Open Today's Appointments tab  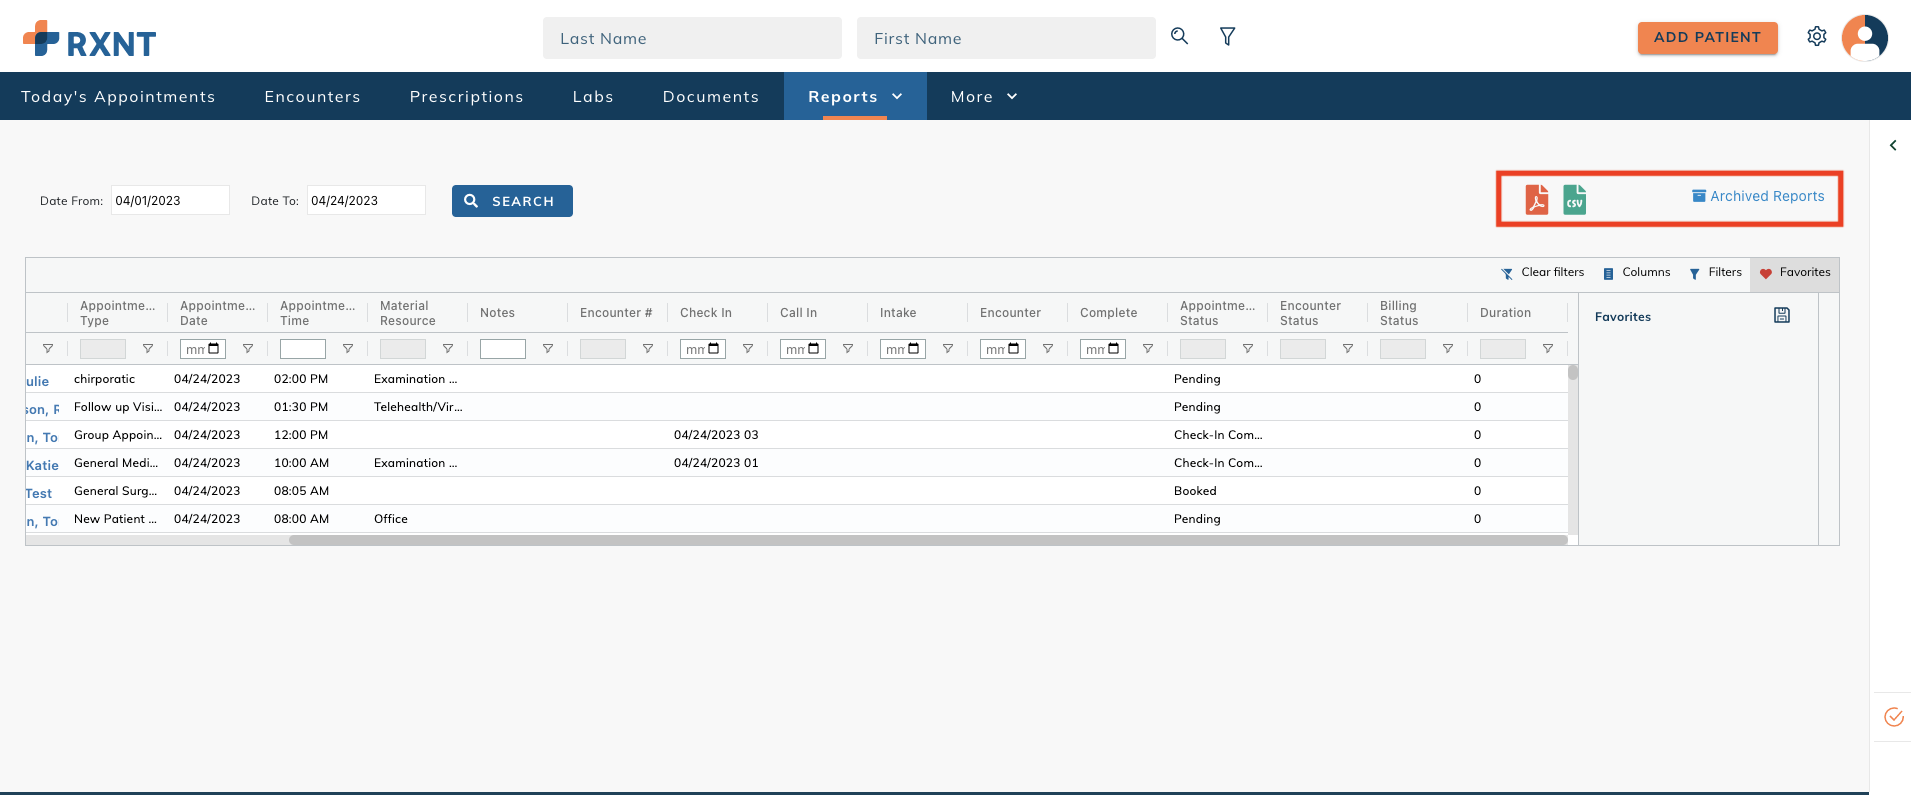[x=118, y=96]
